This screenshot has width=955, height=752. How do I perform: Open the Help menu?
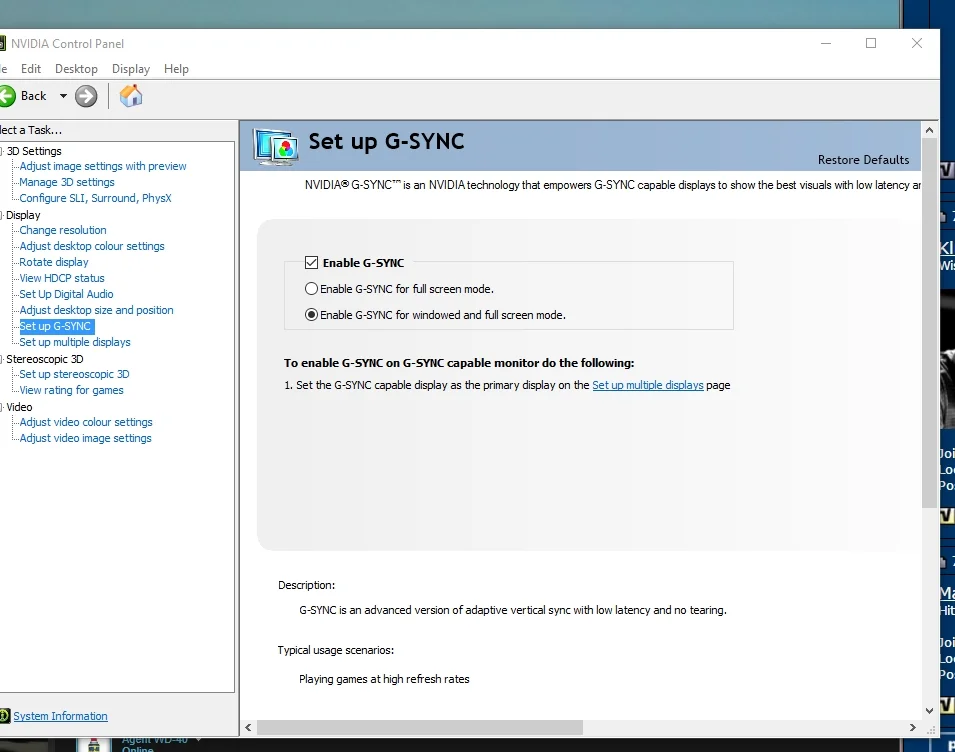[x=176, y=69]
